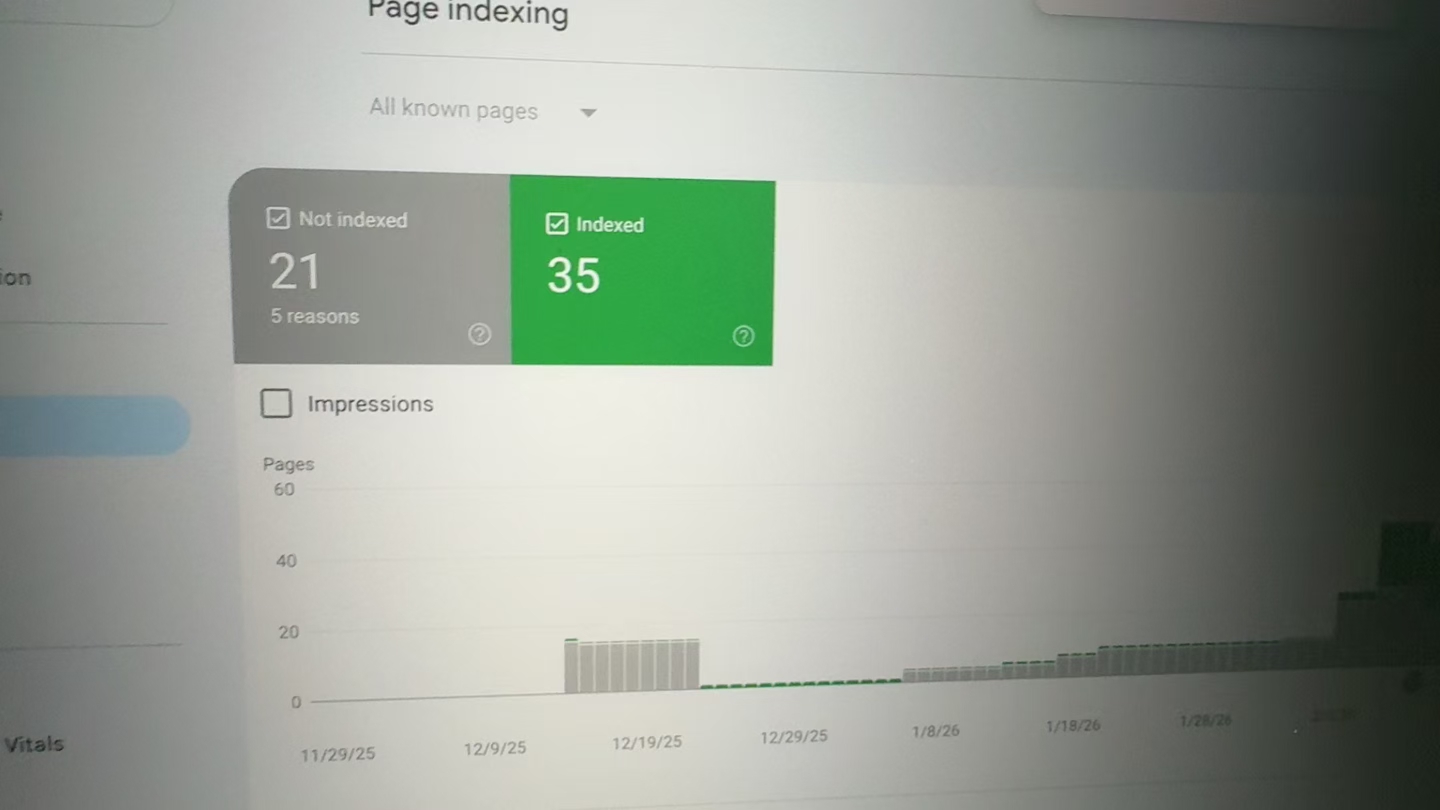Enable the Impressions checkbox
Image resolution: width=1440 pixels, height=810 pixels.
[x=276, y=404]
